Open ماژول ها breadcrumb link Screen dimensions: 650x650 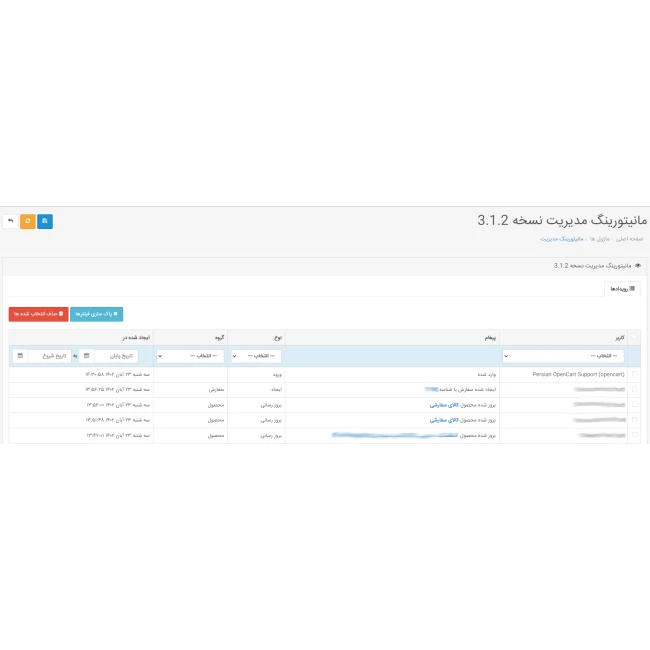pyautogui.click(x=599, y=239)
